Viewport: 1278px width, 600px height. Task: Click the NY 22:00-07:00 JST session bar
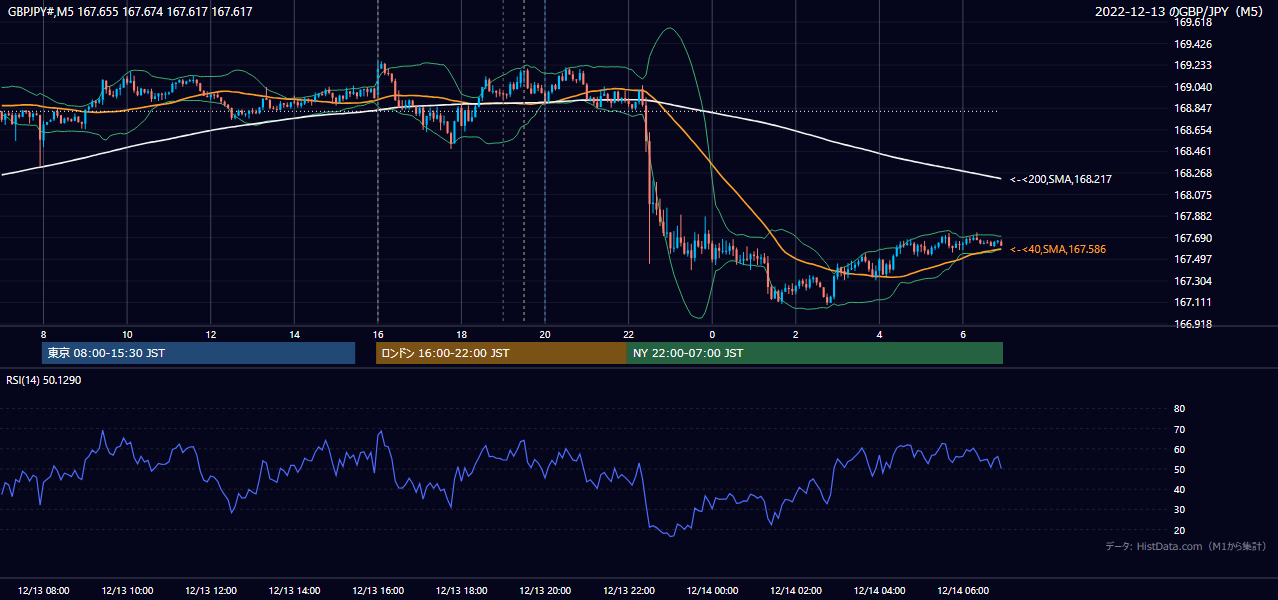click(815, 353)
